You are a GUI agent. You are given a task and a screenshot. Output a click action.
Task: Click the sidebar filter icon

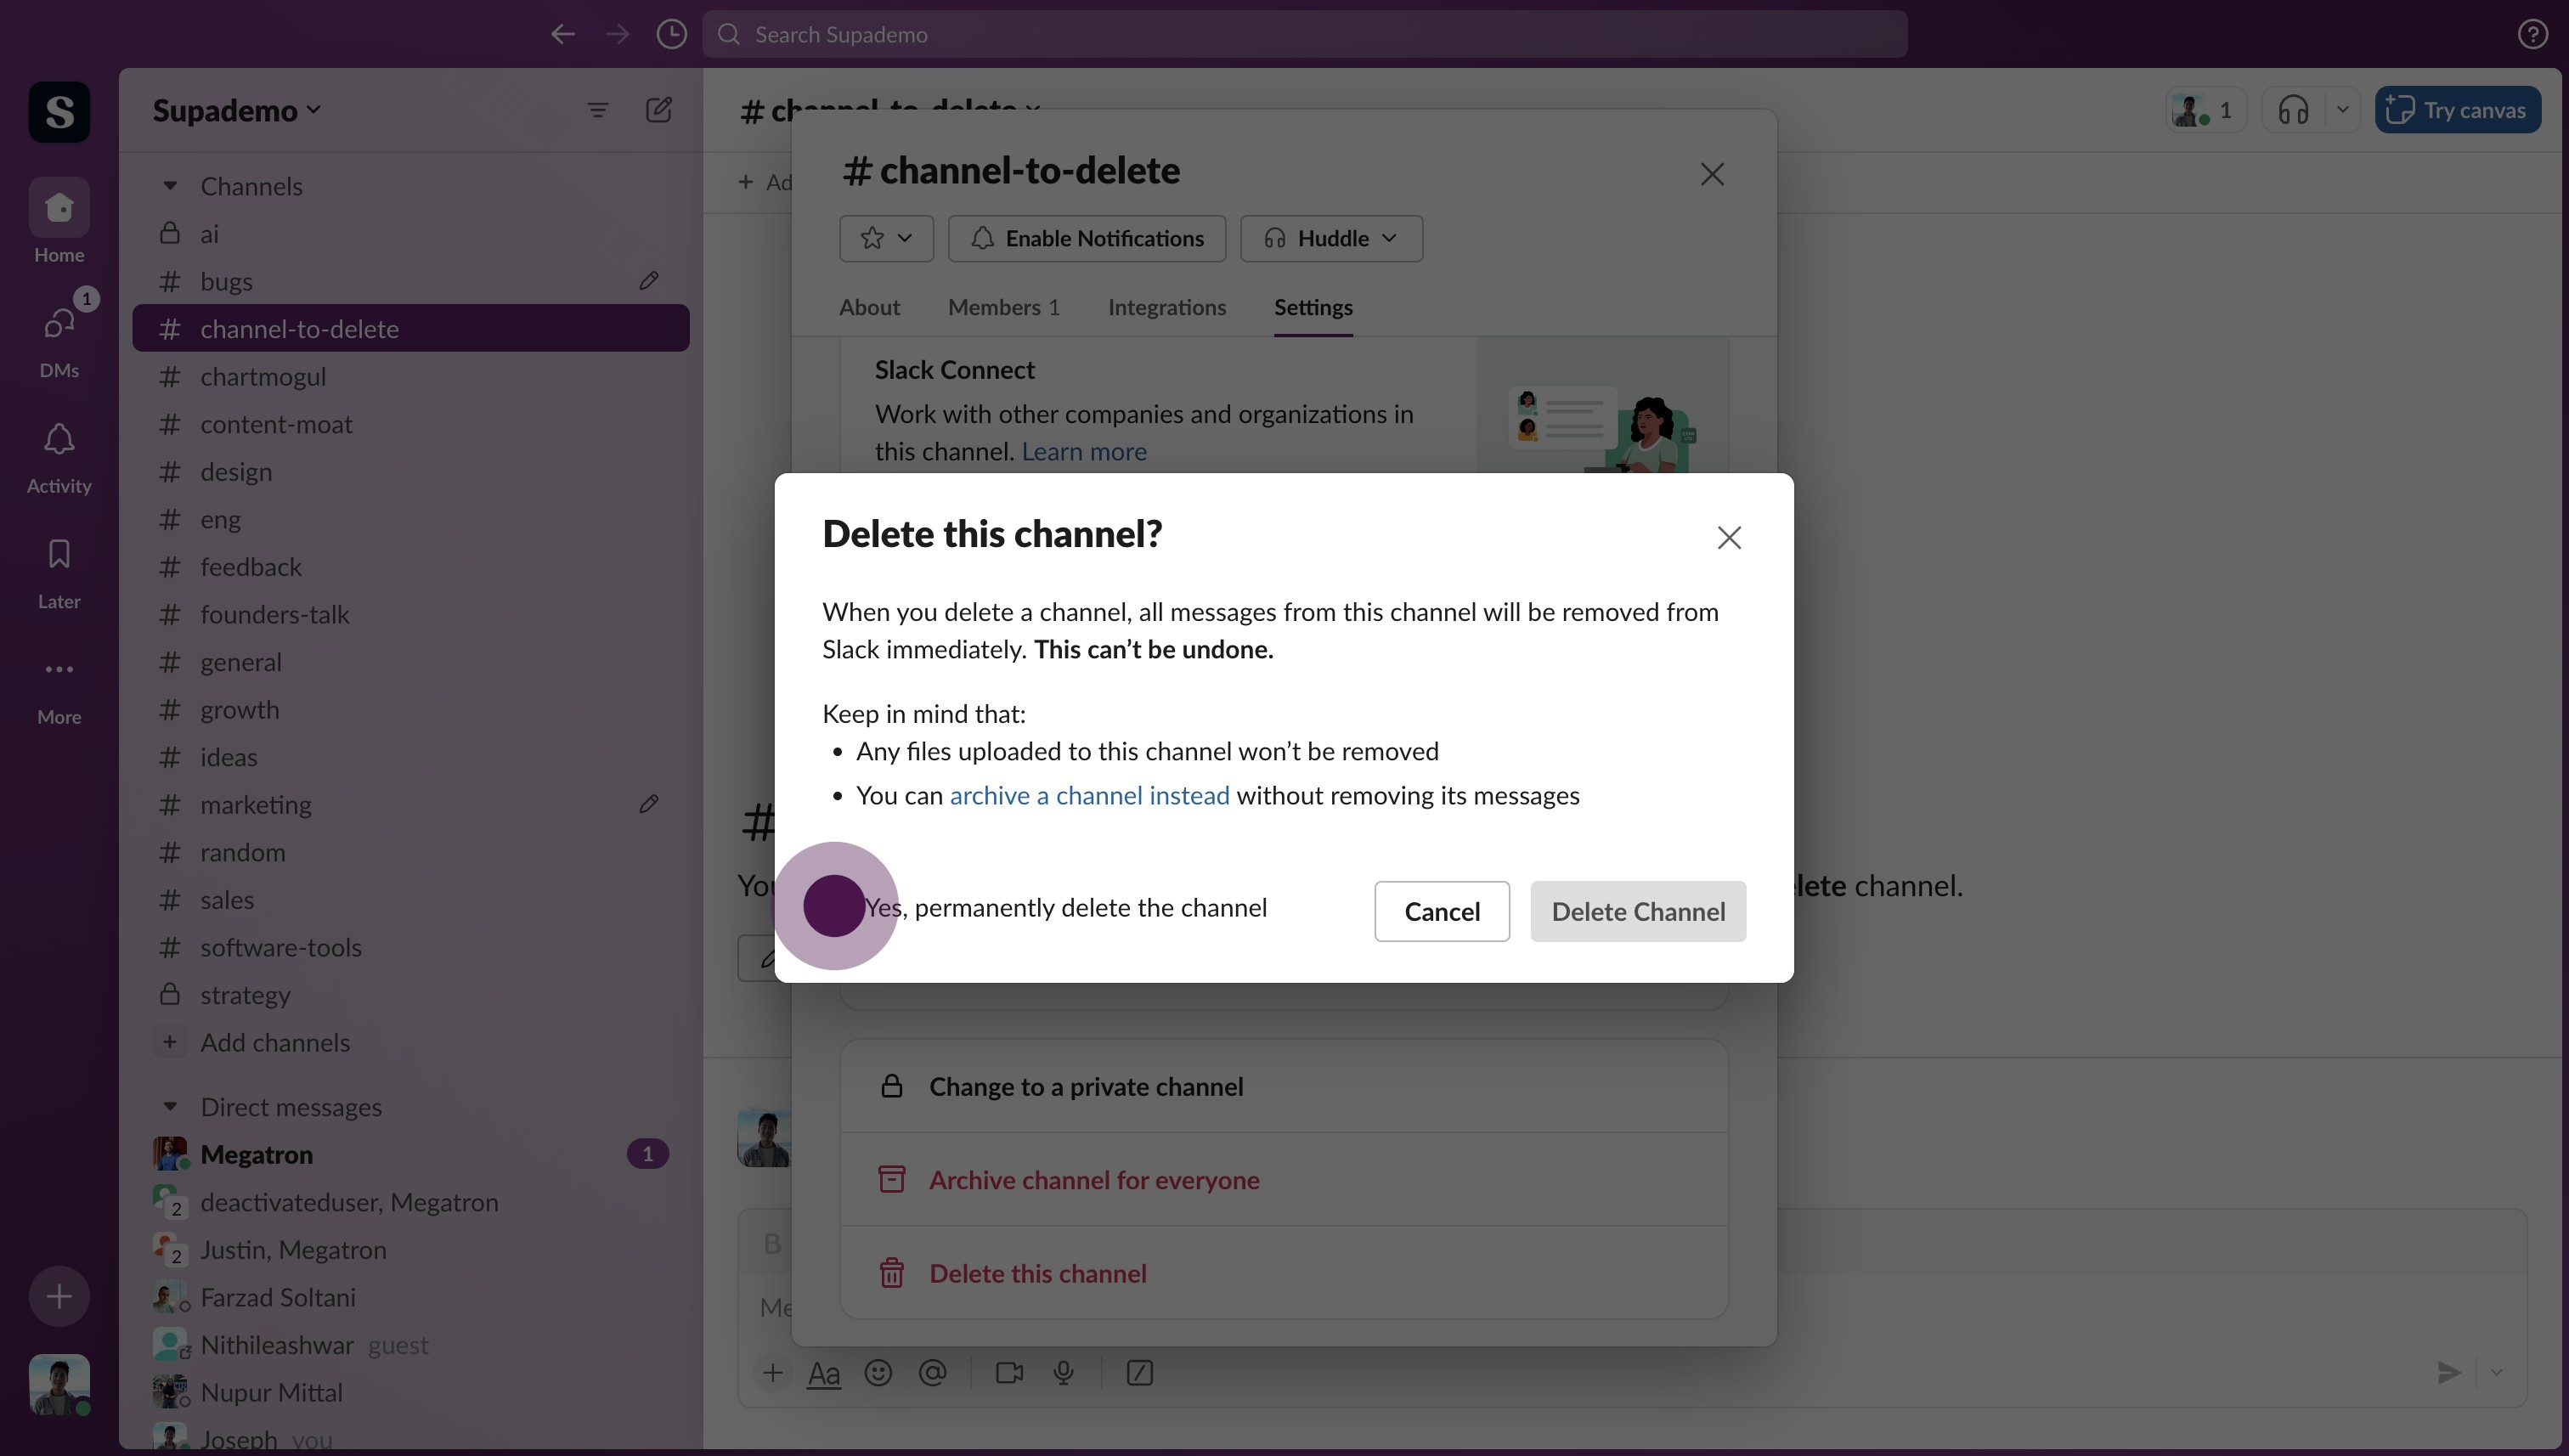pos(597,110)
